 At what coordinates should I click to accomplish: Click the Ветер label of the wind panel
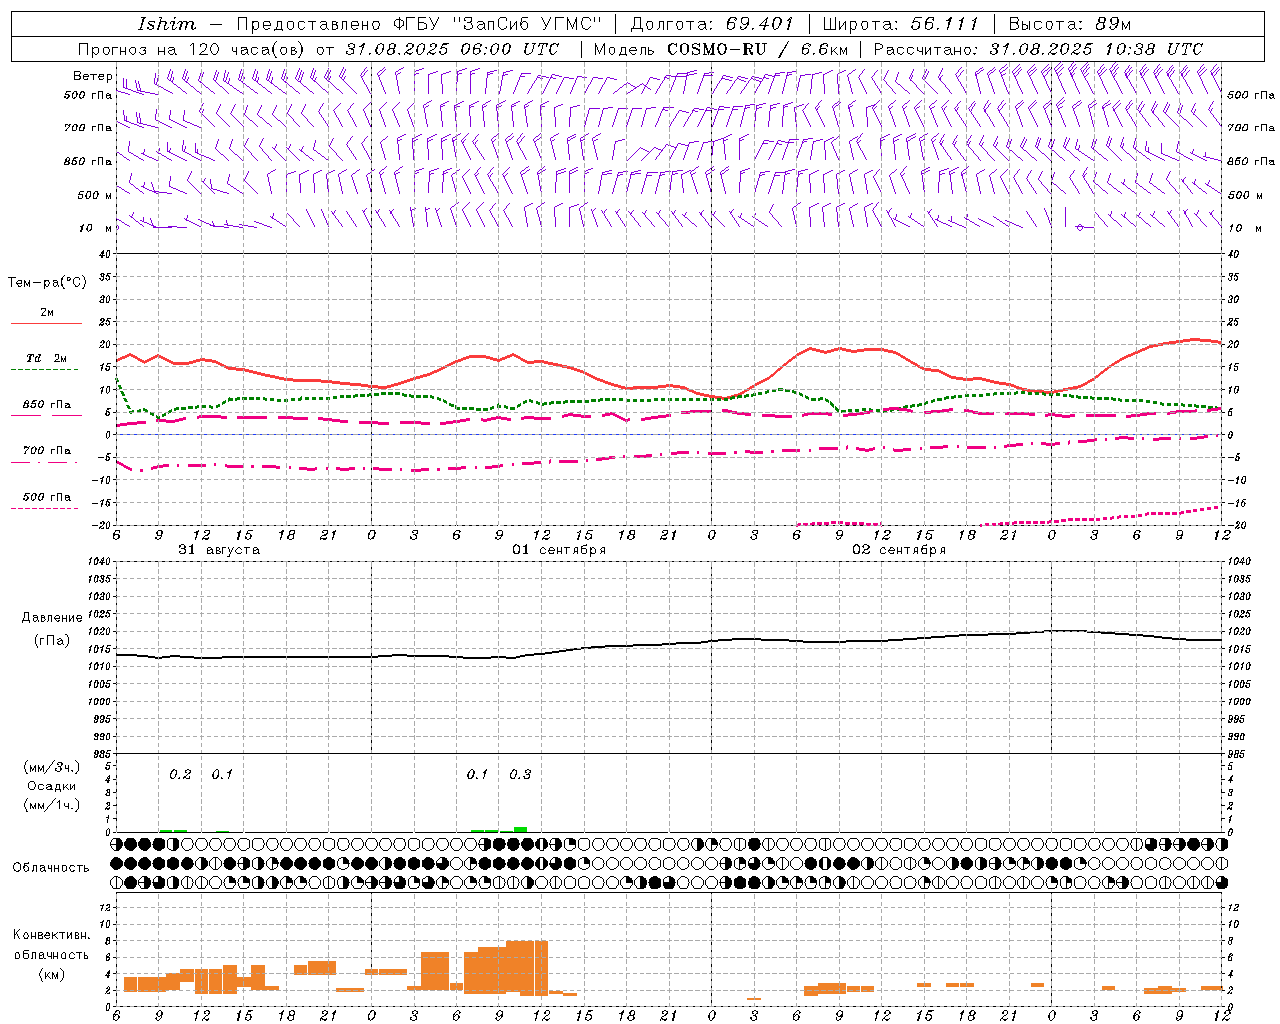(92, 76)
